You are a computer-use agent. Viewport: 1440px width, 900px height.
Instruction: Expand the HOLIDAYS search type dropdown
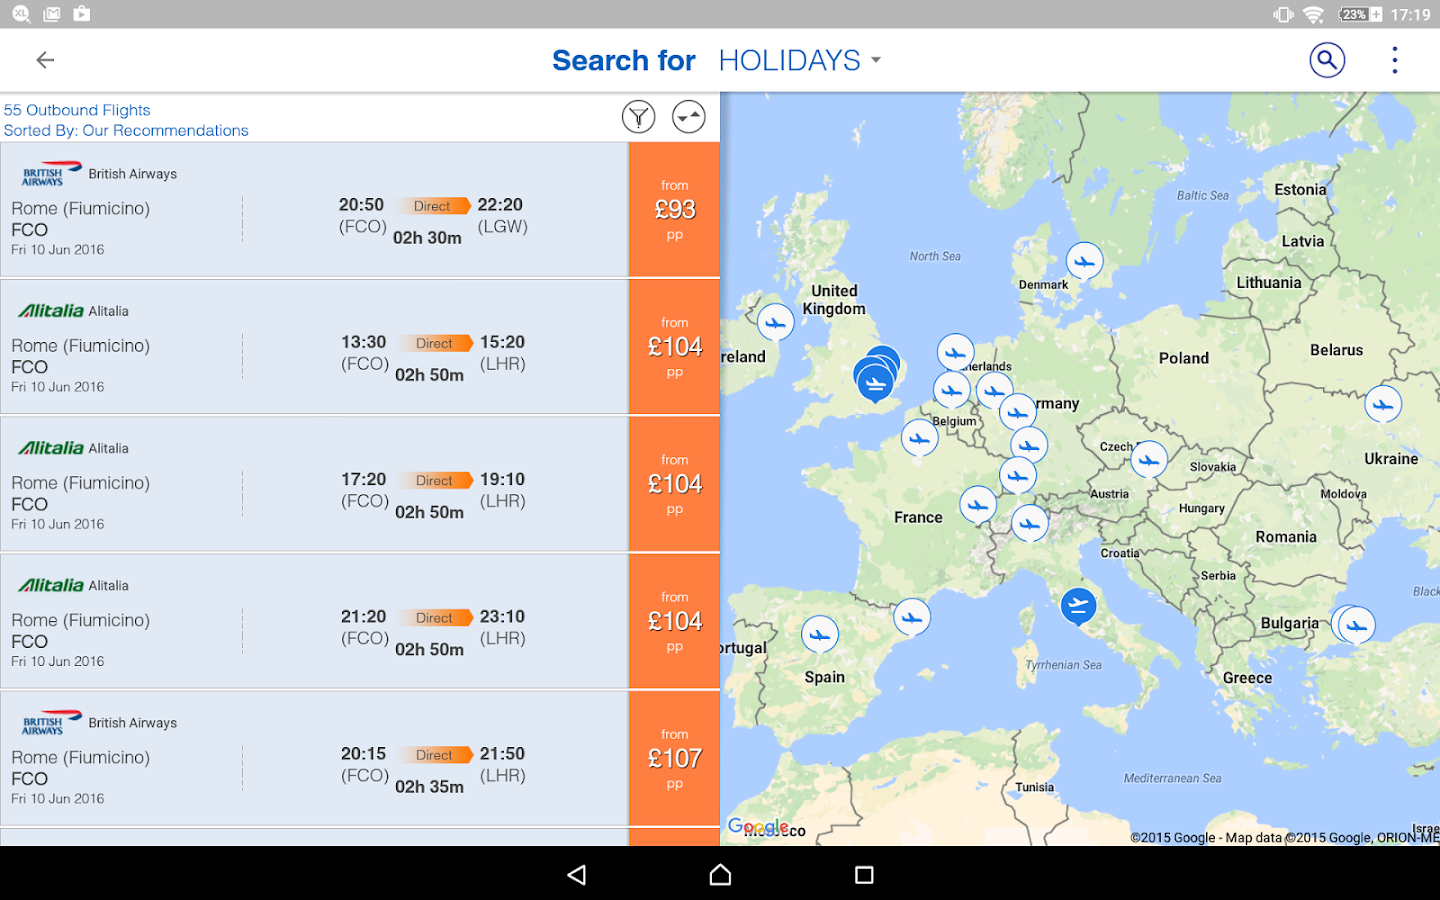(x=800, y=60)
